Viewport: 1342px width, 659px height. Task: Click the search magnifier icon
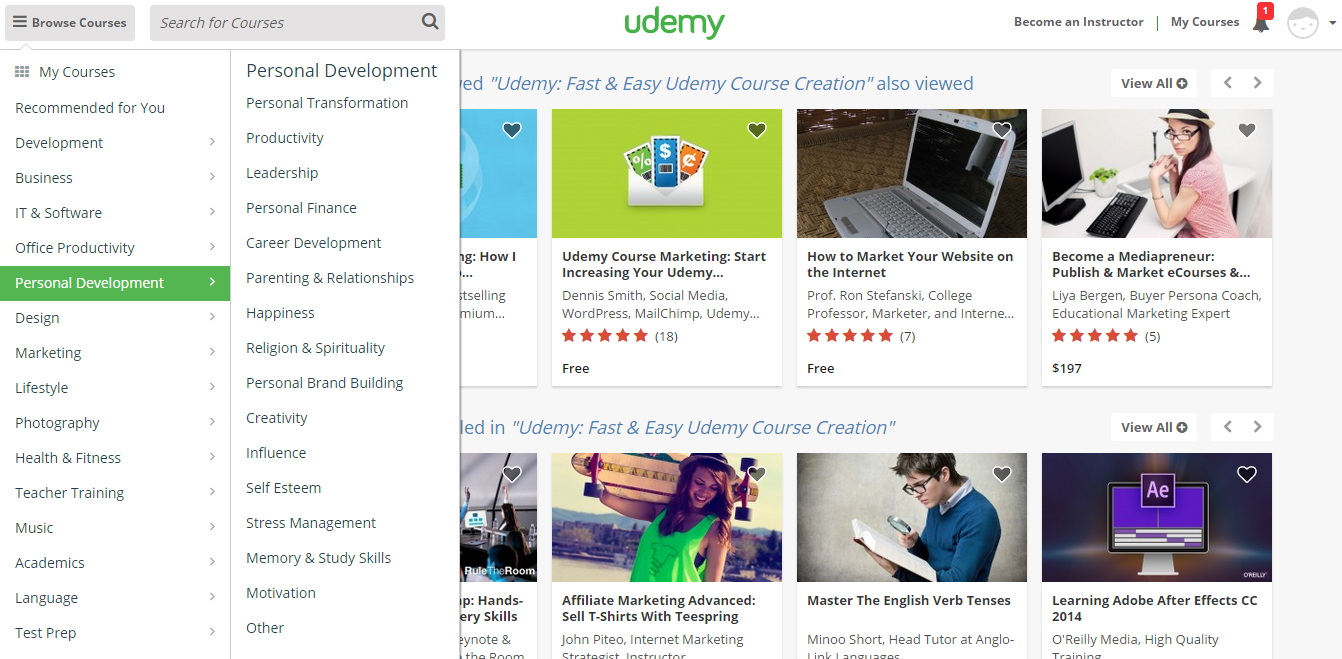pyautogui.click(x=430, y=21)
